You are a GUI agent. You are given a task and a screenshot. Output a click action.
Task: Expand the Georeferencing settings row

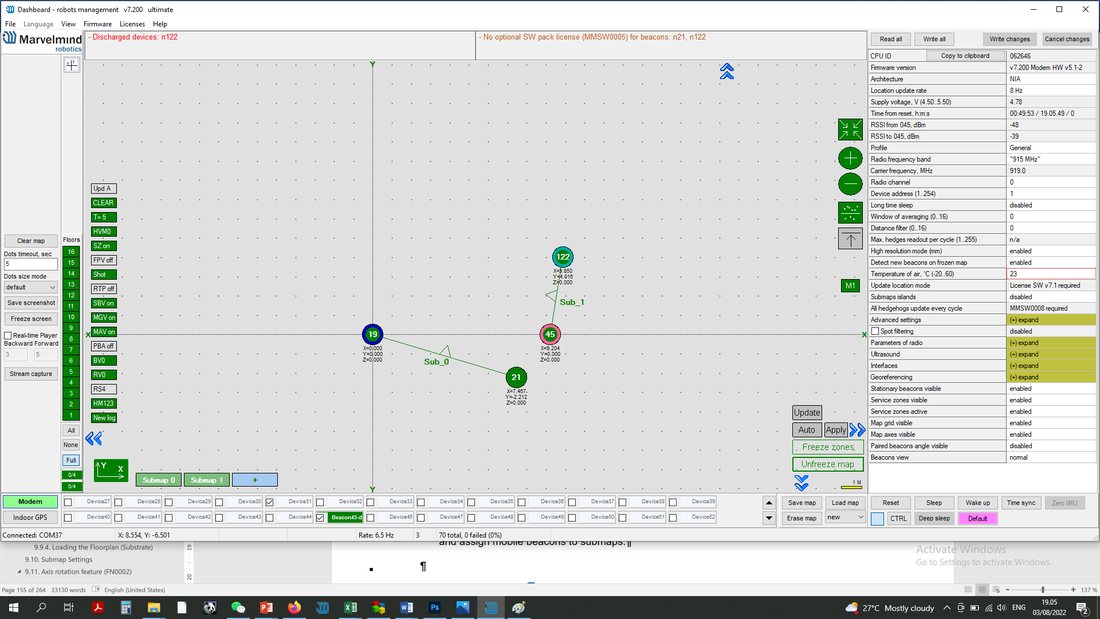(1051, 378)
